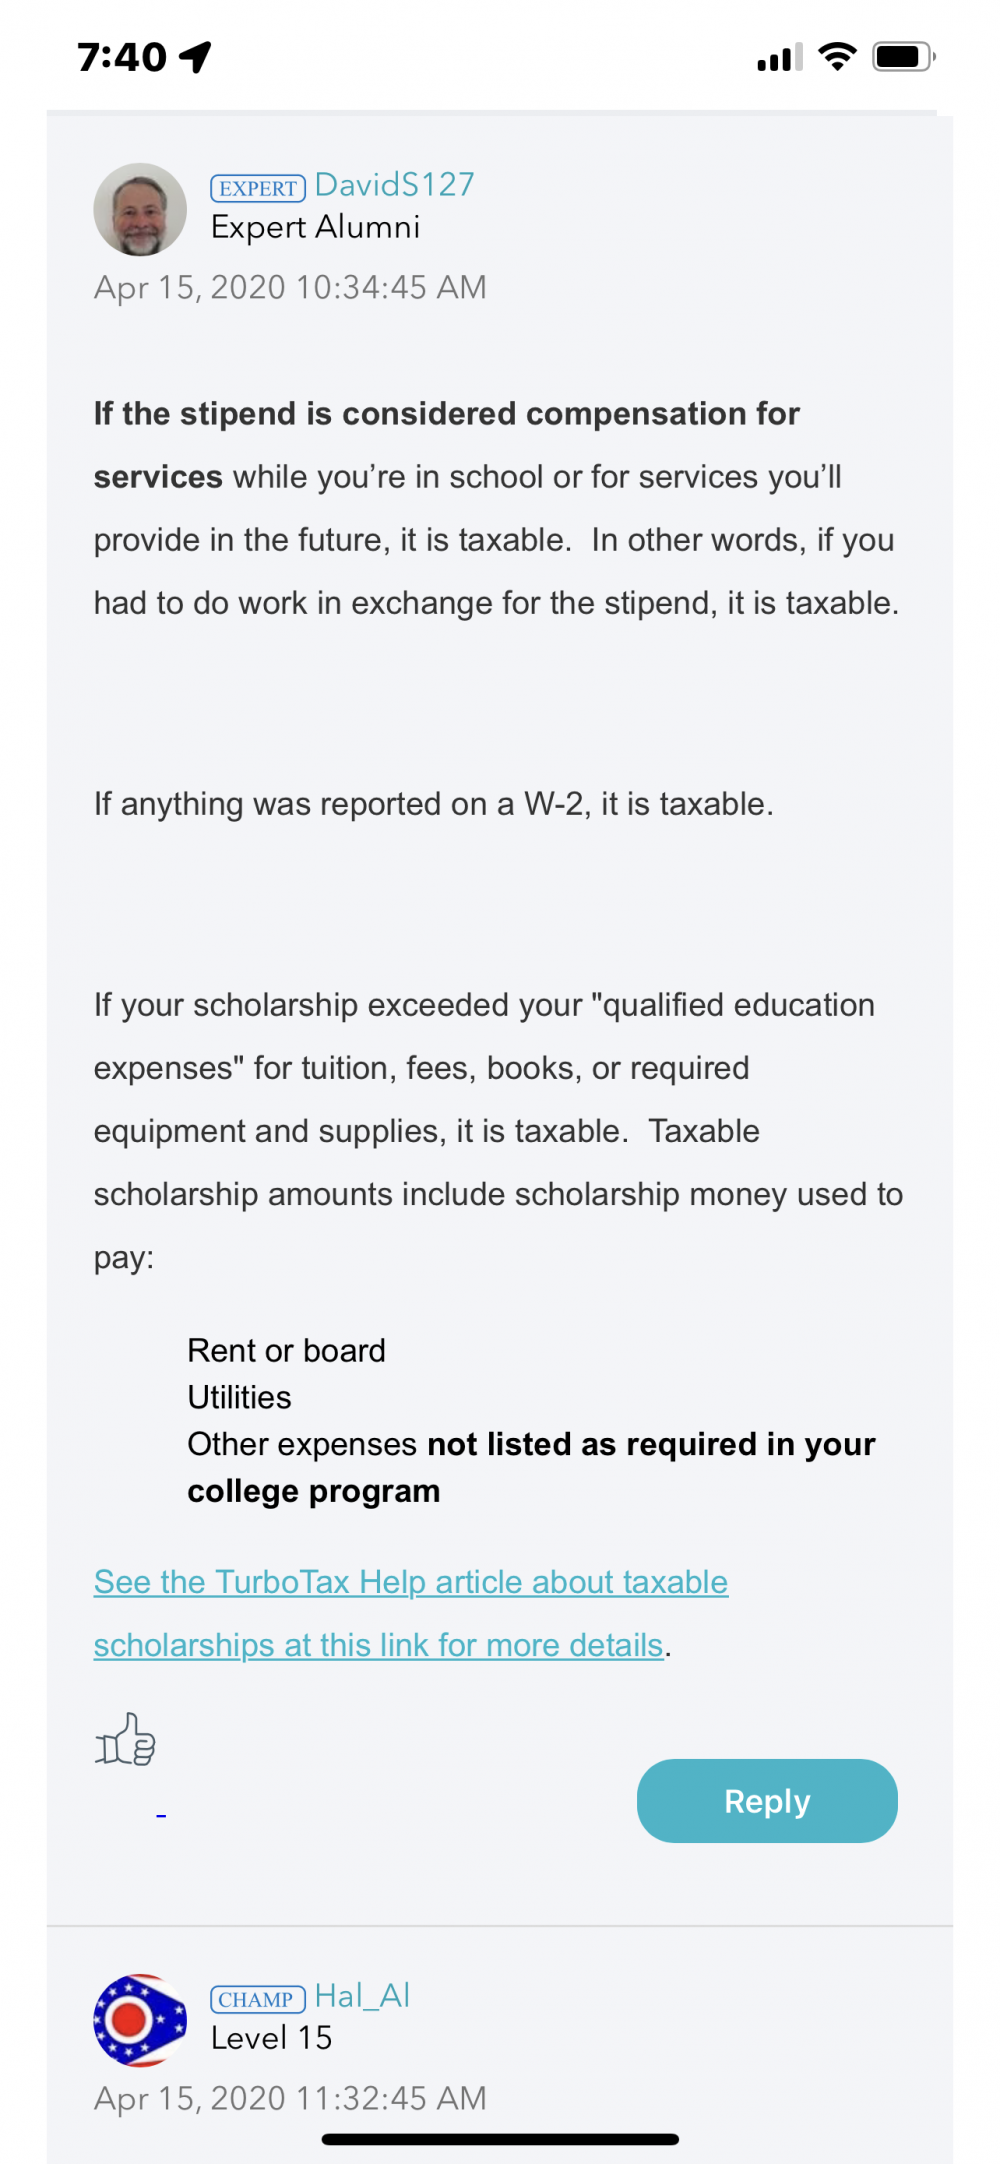Tap the small kudos count link under thumbs up
The image size is (1000, 2164).
161,1814
